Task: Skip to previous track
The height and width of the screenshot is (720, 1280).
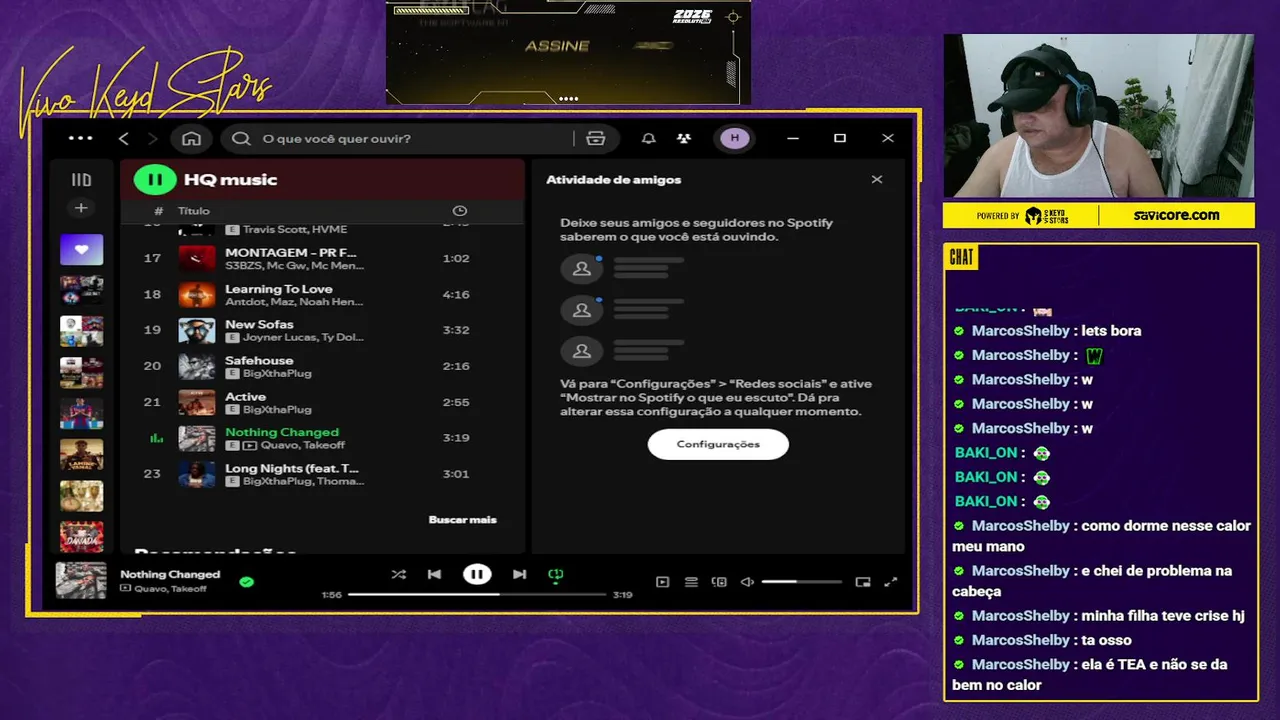Action: point(434,574)
